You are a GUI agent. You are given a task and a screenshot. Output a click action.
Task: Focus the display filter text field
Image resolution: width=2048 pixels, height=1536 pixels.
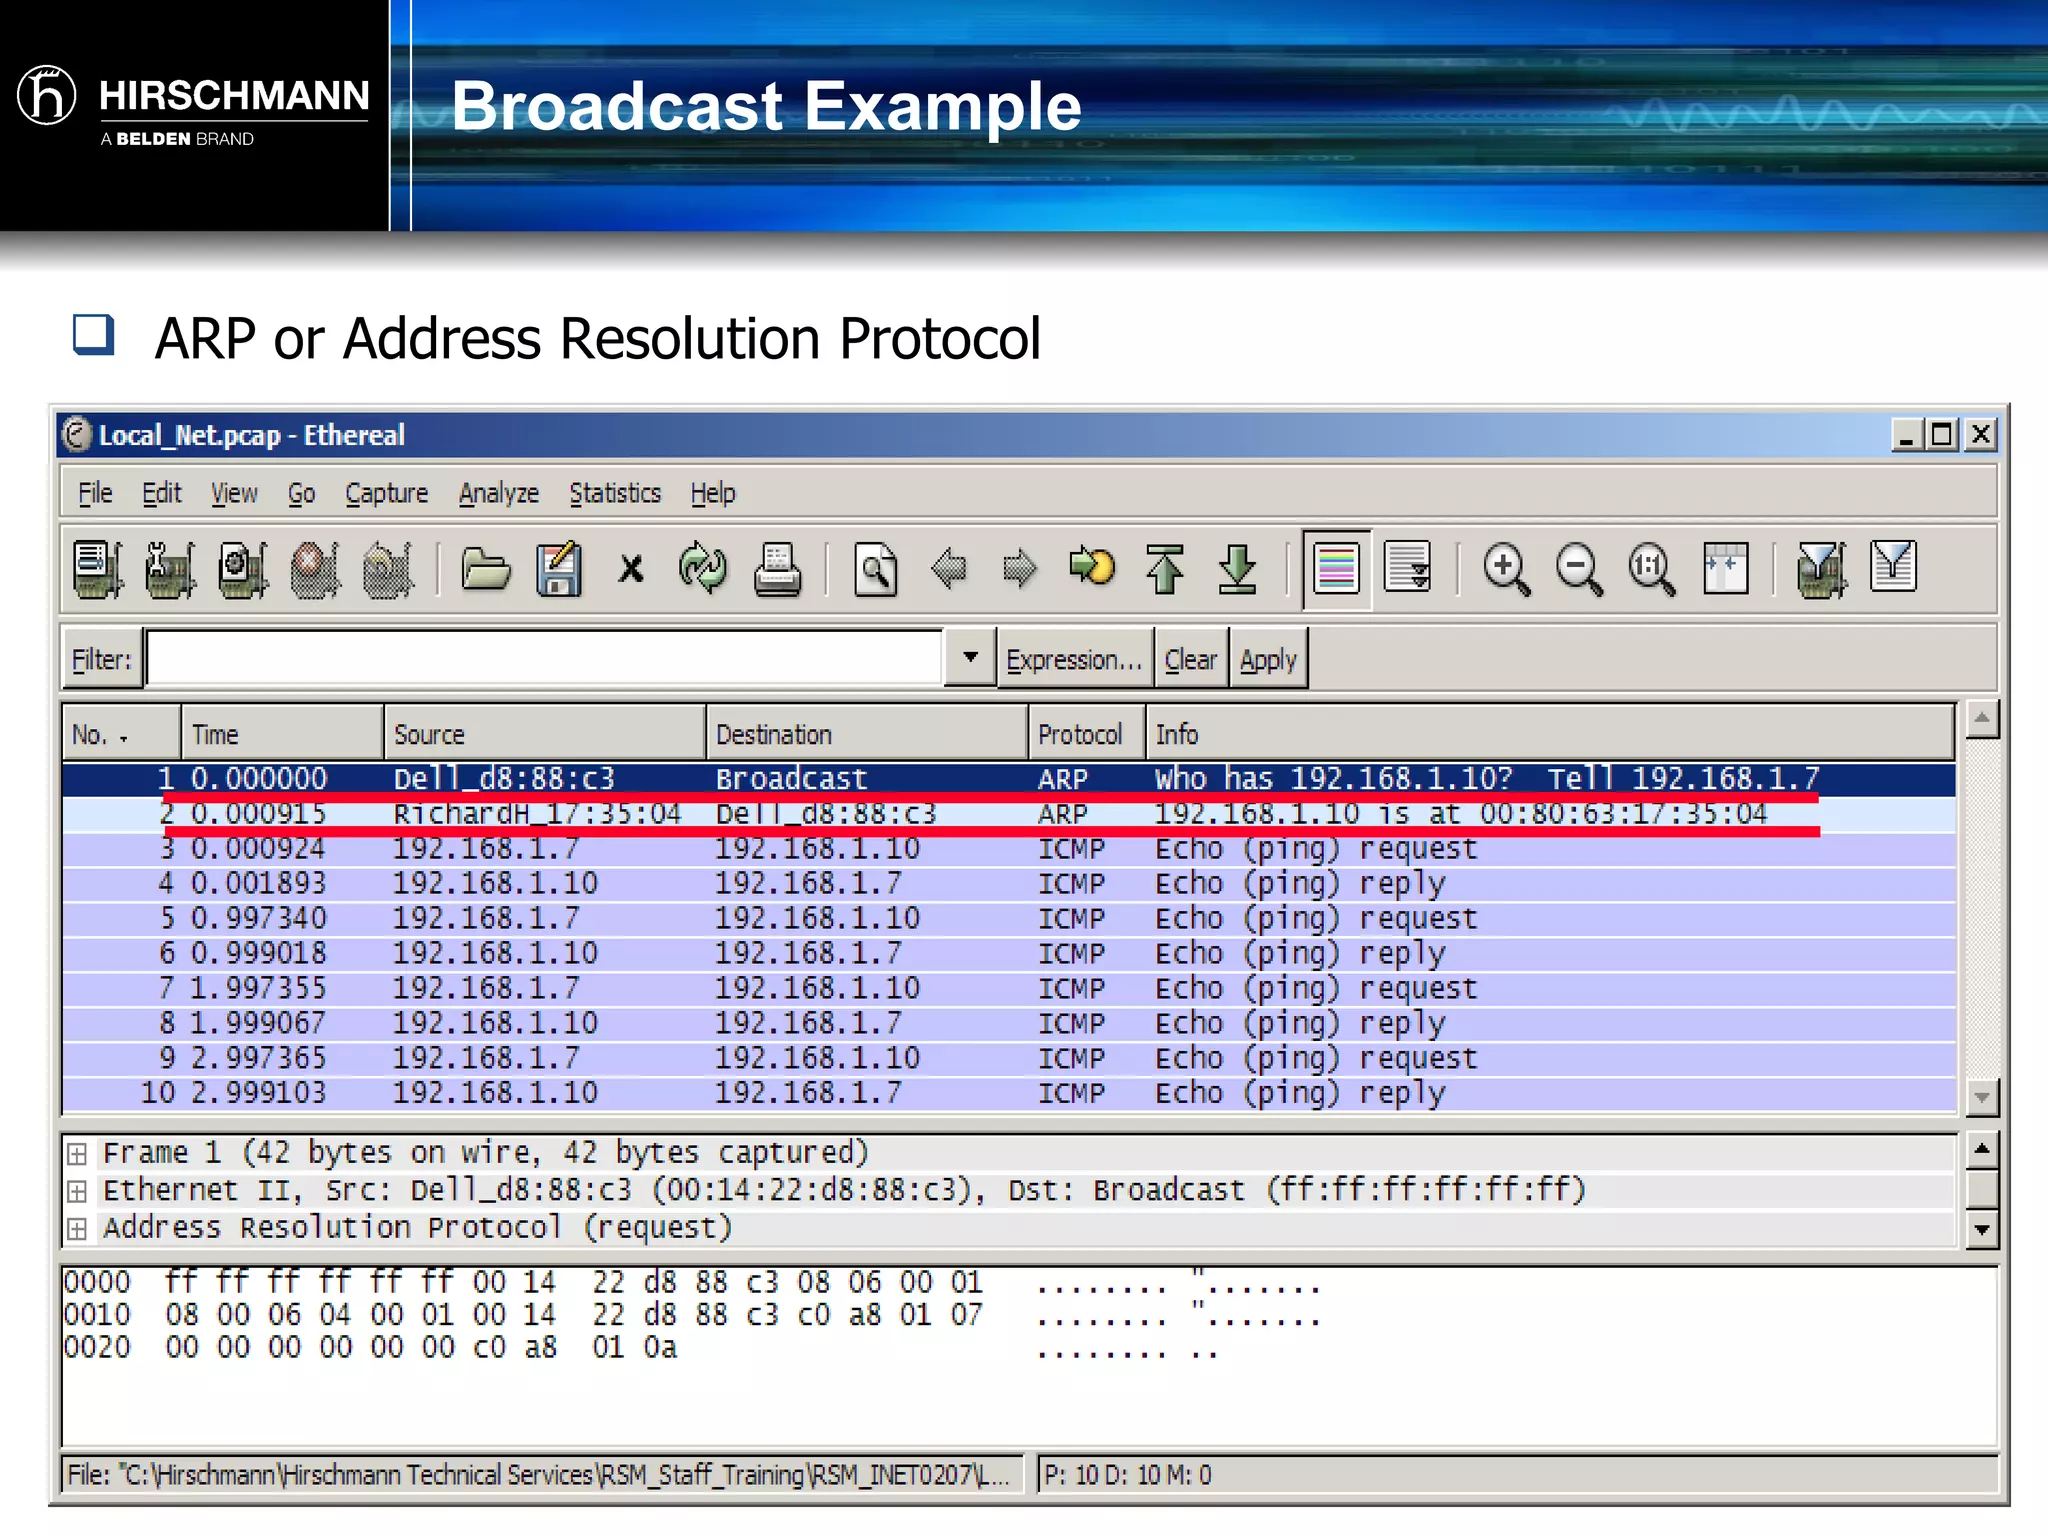pyautogui.click(x=545, y=657)
